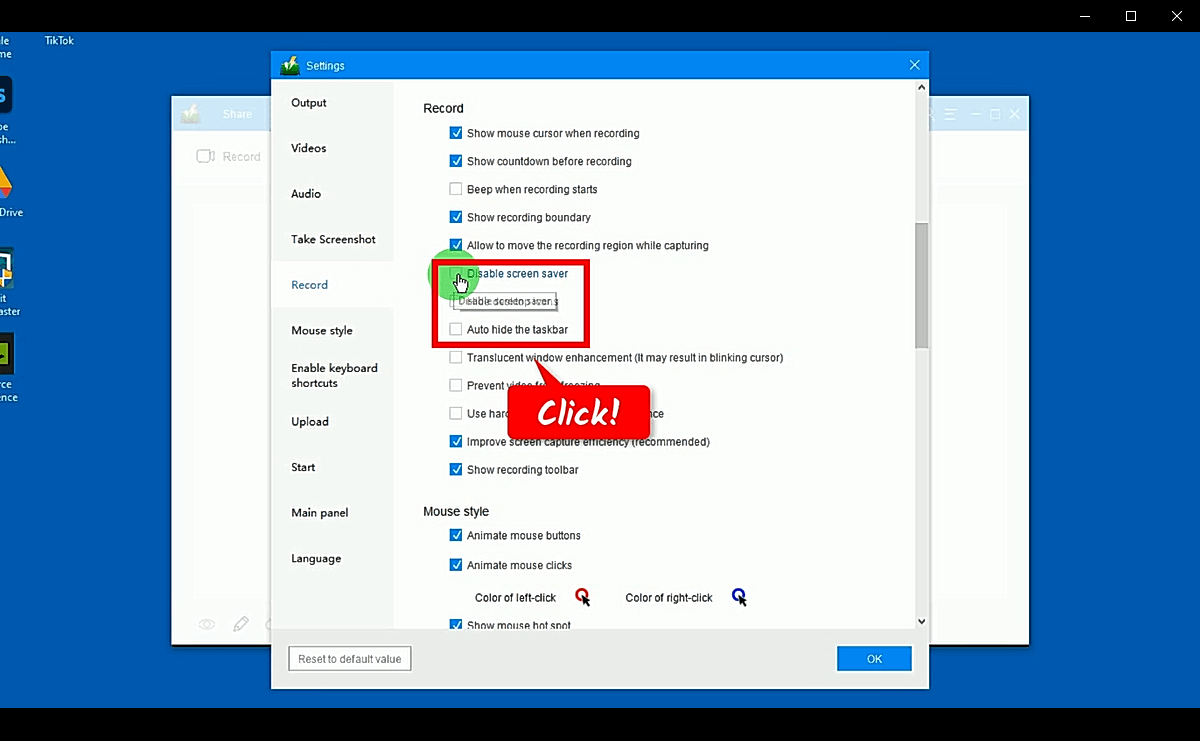Open the color of right-click picker
This screenshot has height=741, width=1200.
coord(738,597)
